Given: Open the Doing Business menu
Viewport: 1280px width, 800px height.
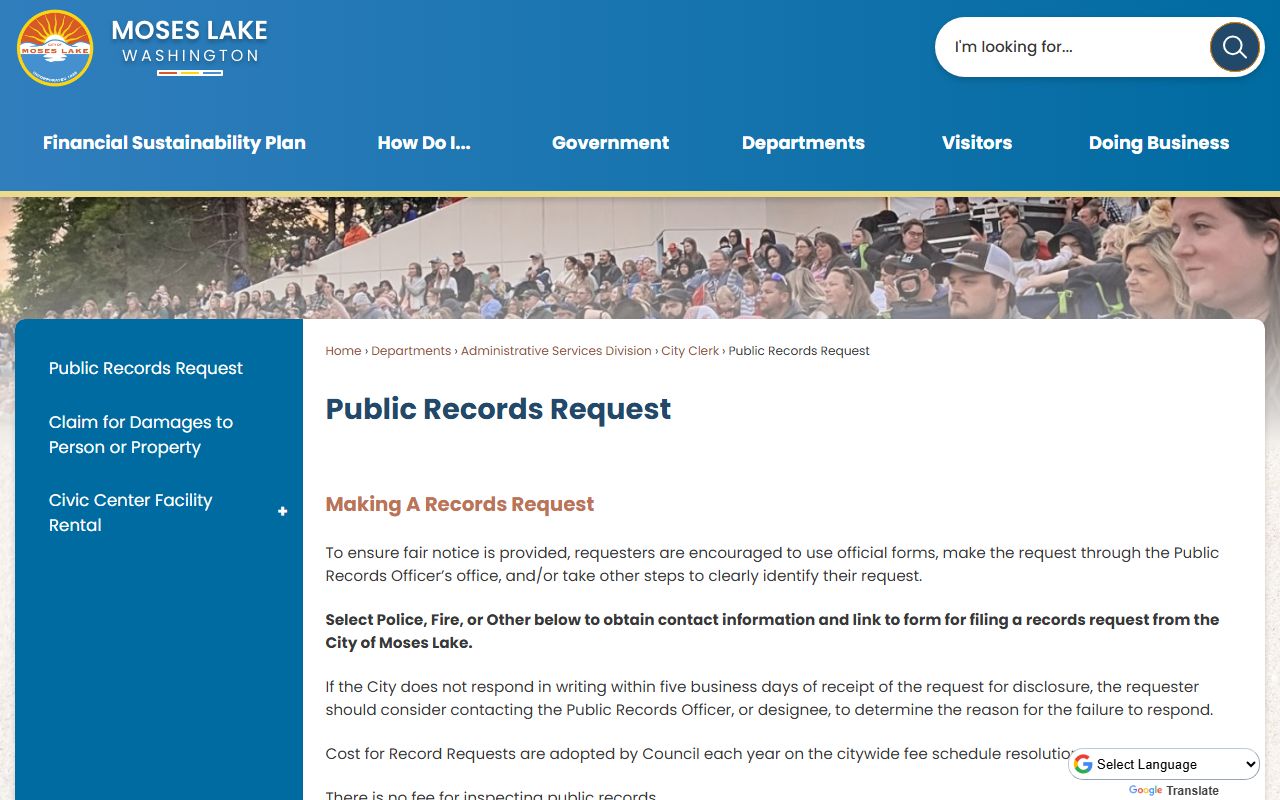Looking at the screenshot, I should (x=1159, y=143).
